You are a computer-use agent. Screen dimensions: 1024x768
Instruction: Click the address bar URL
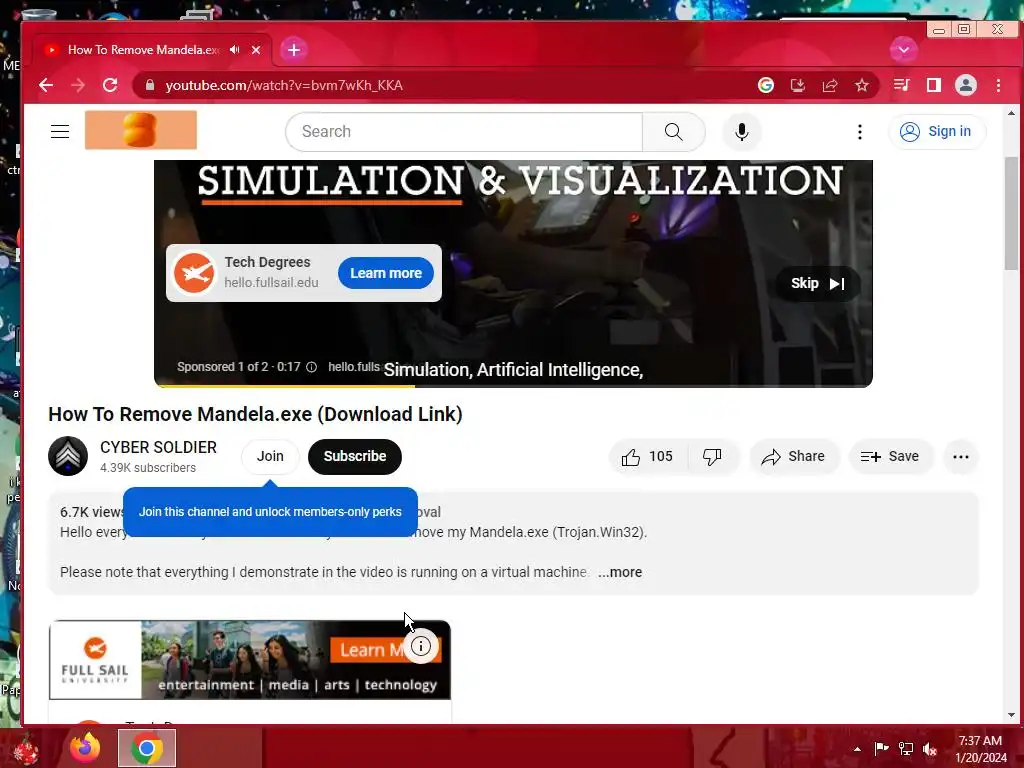(x=283, y=86)
